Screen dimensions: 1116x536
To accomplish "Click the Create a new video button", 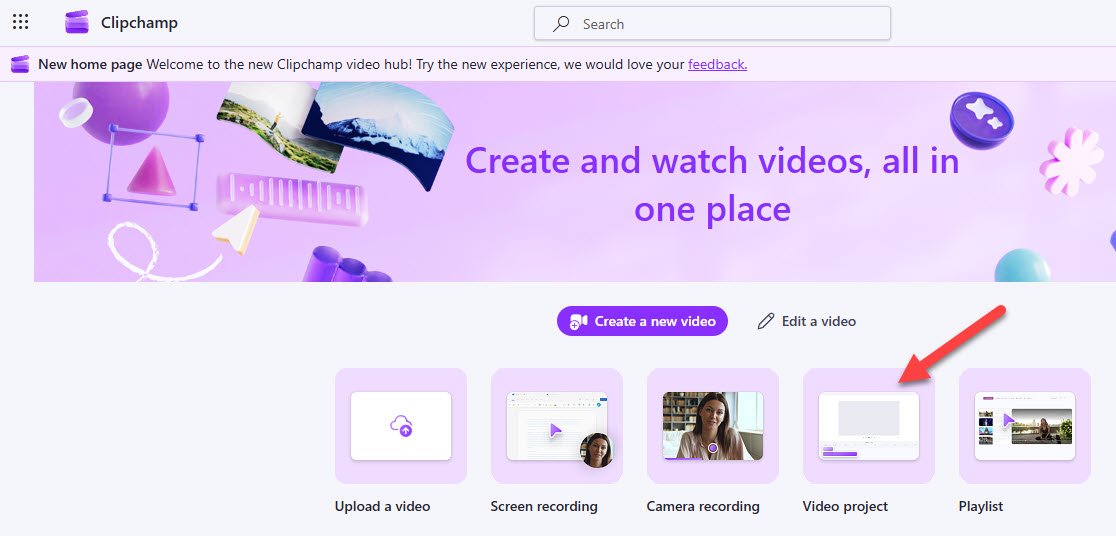I will tap(642, 321).
